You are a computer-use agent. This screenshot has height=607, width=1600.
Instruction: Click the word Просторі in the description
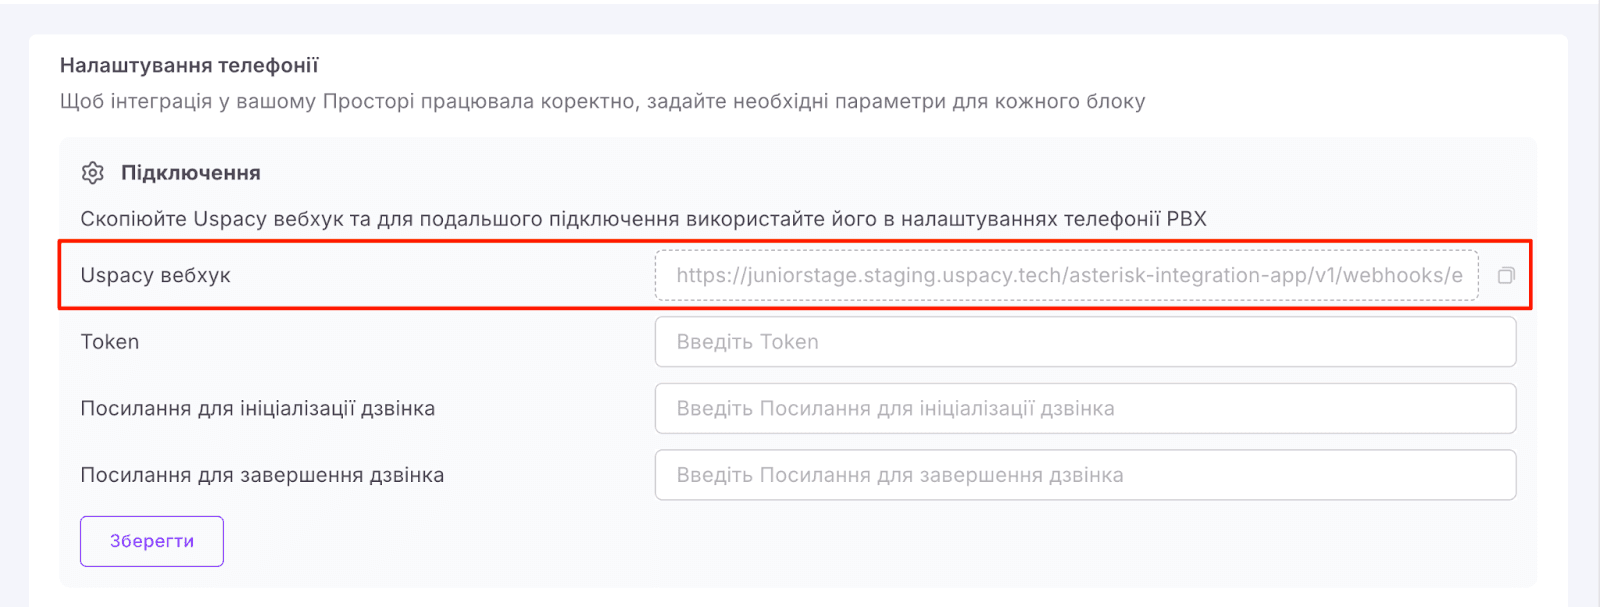coord(368,101)
